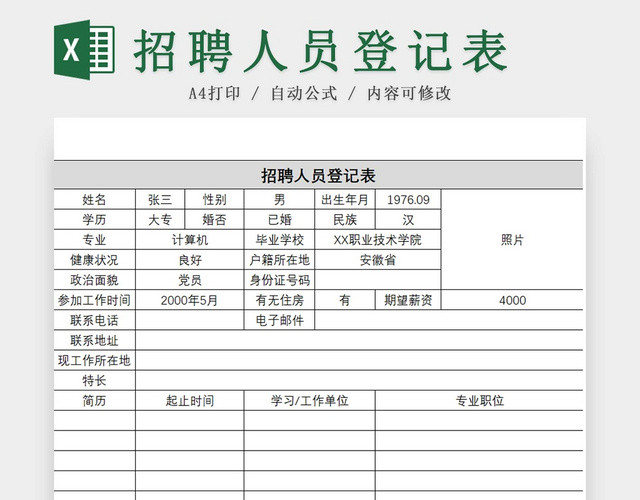Click the 4000 expected salary cell

(x=512, y=300)
